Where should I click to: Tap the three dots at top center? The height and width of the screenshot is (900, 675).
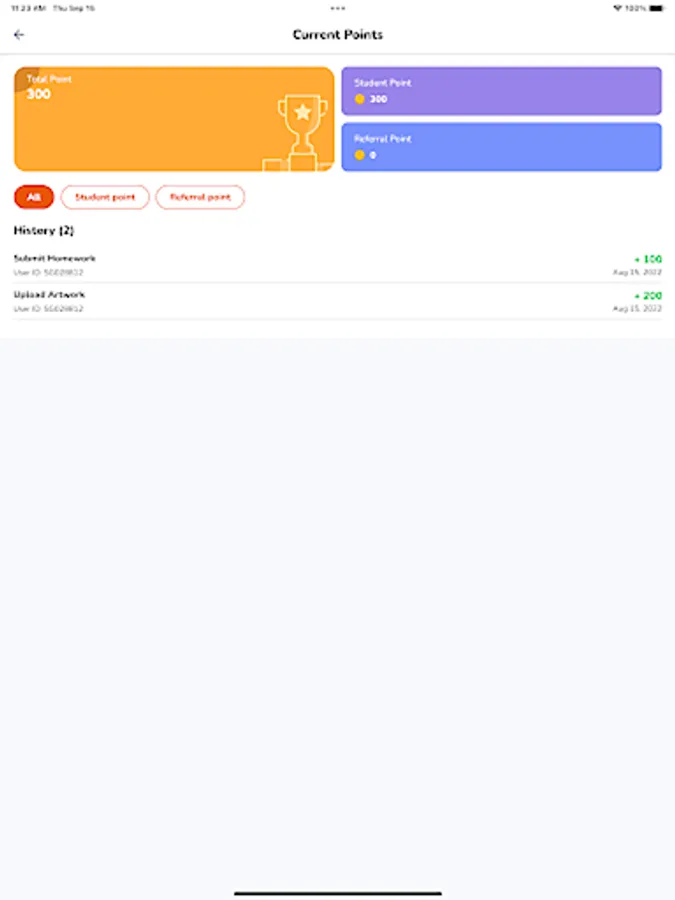338,8
